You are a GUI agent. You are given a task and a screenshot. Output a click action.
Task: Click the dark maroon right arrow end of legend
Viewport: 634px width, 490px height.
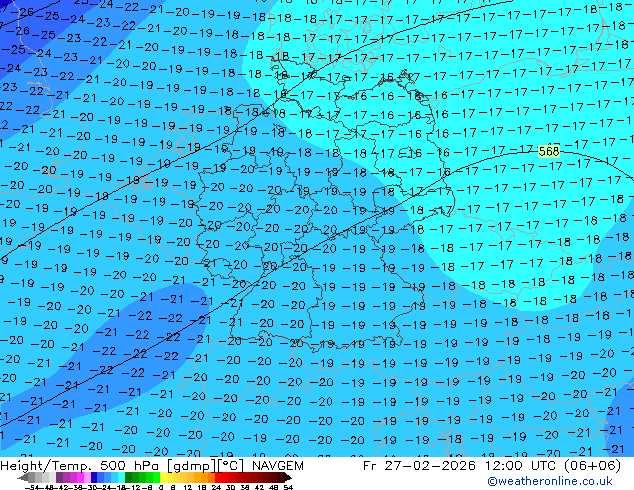(x=288, y=477)
